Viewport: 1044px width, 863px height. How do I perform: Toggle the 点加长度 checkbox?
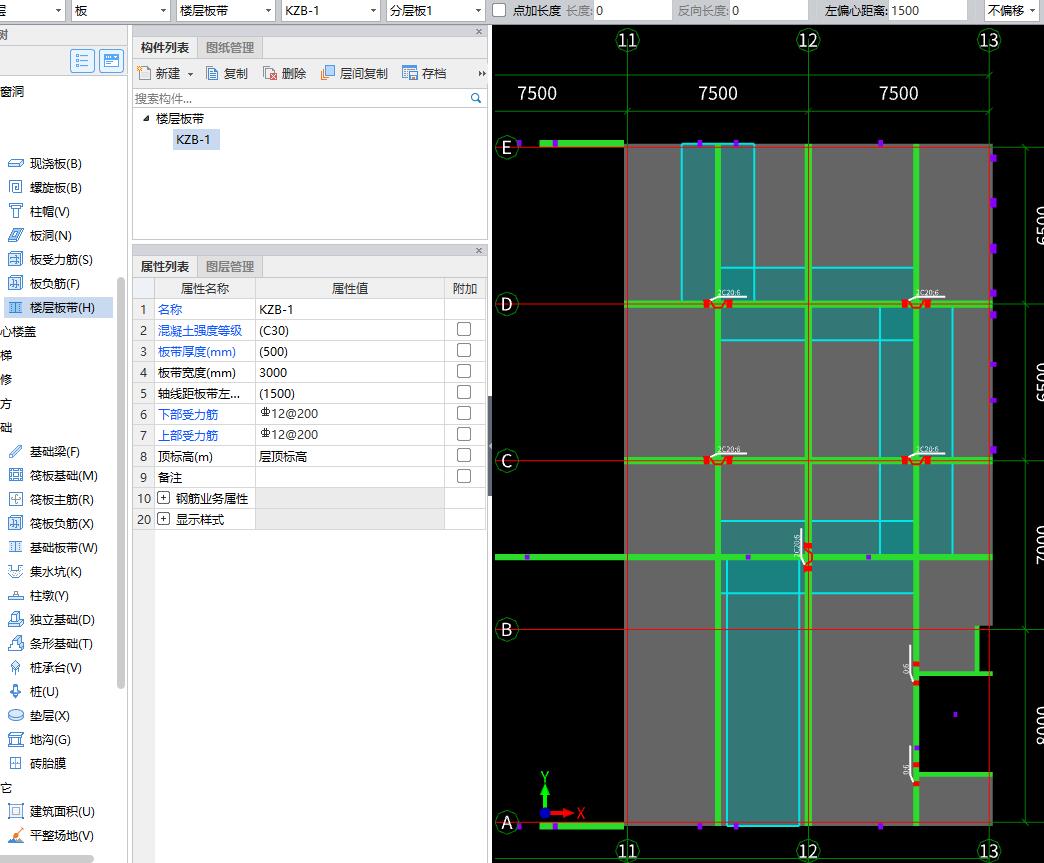pos(499,11)
